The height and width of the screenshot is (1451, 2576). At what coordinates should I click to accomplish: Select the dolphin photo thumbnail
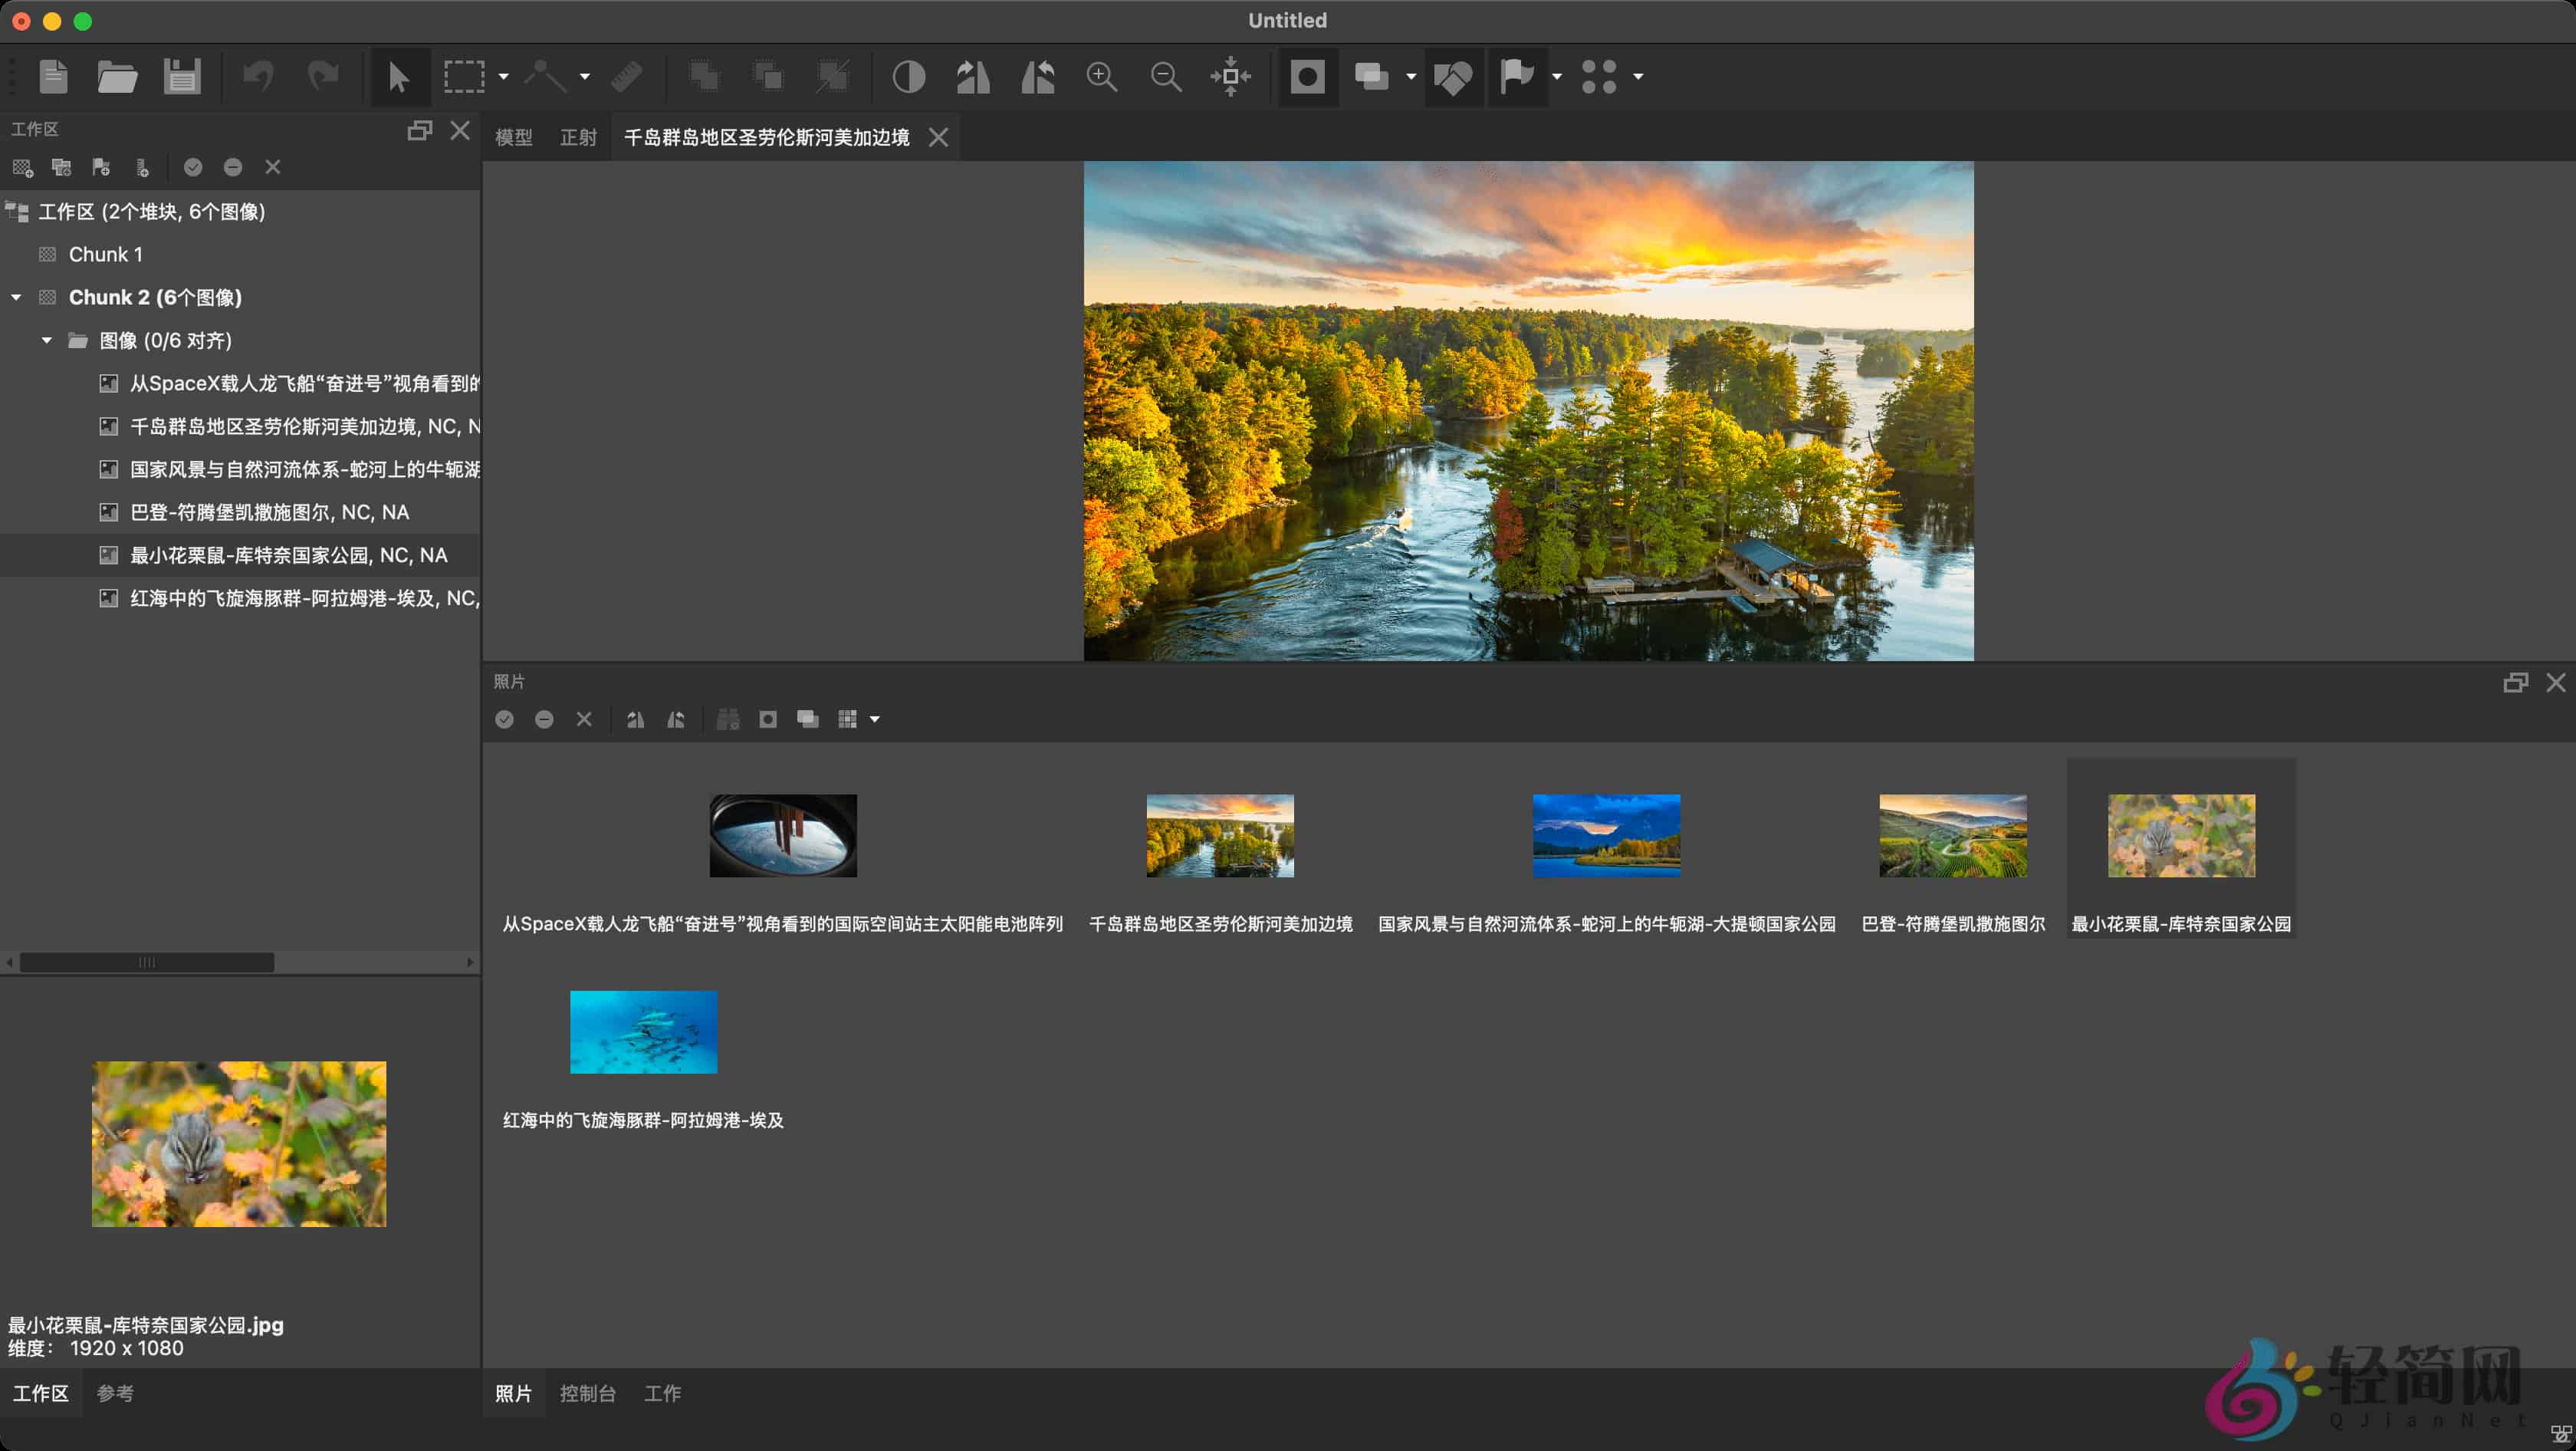[x=643, y=1032]
